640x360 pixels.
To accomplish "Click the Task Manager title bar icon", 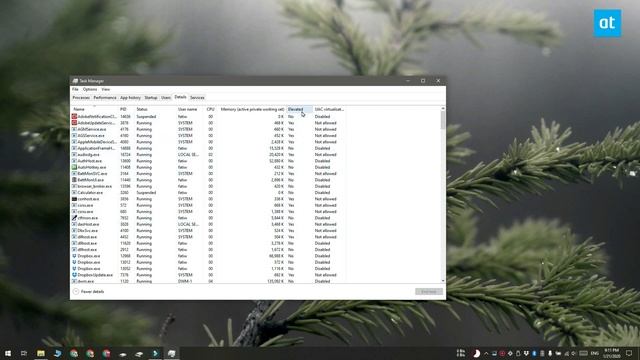I will [75, 81].
